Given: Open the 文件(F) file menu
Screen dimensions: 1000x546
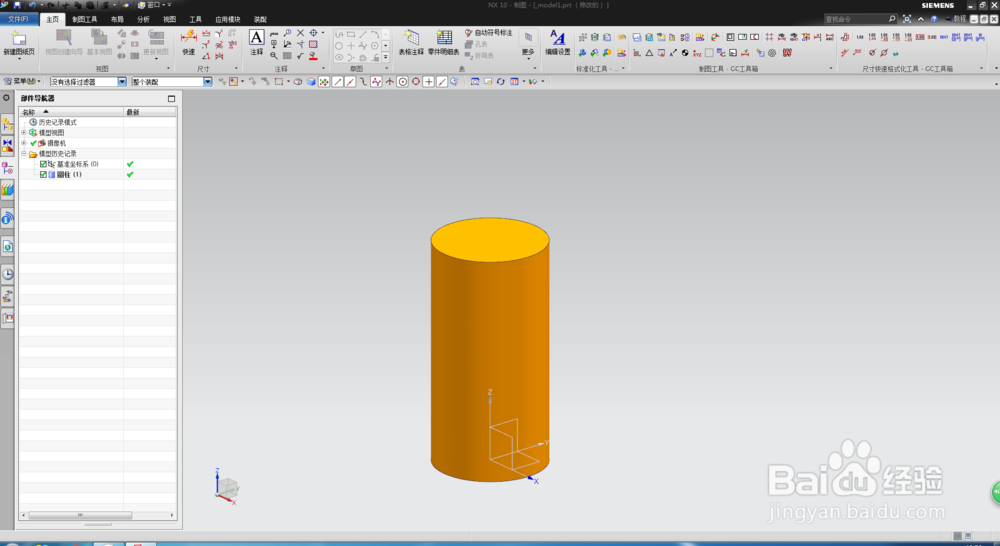Looking at the screenshot, I should 18,19.
